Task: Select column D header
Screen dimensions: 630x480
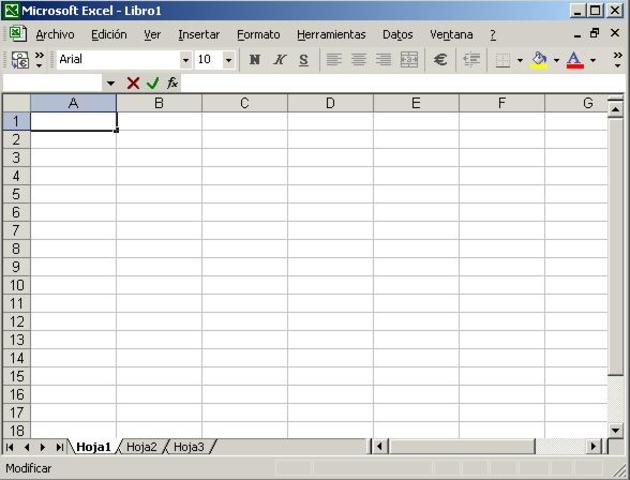Action: pos(330,103)
